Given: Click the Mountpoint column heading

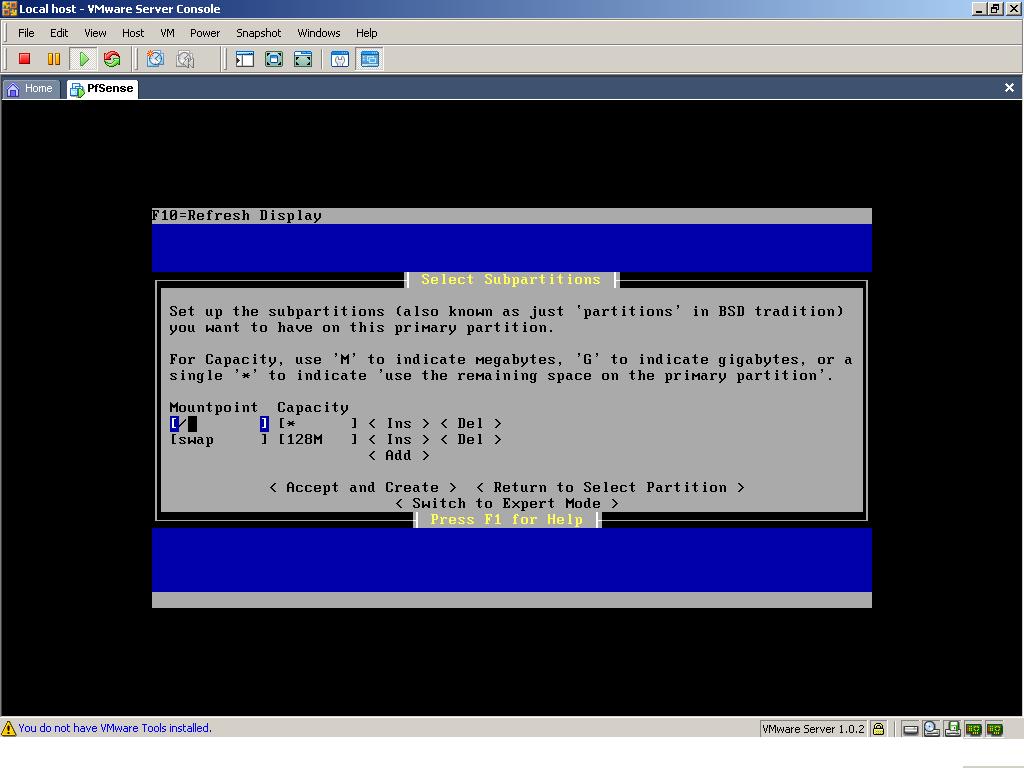Looking at the screenshot, I should click(214, 408).
